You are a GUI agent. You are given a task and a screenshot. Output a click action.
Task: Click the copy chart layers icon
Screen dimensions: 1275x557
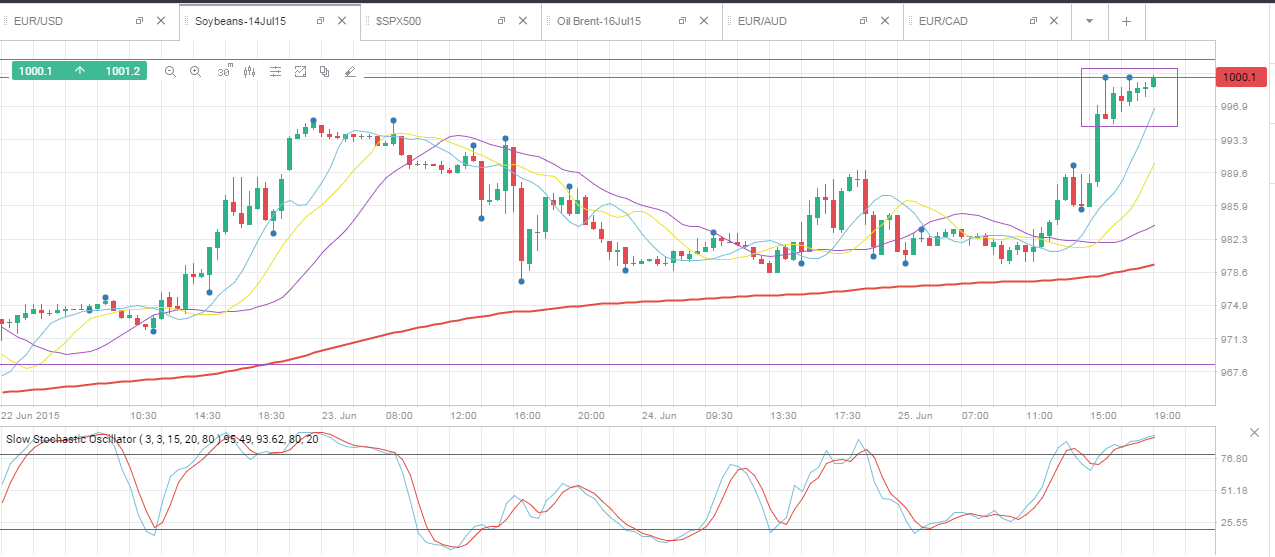pos(324,71)
